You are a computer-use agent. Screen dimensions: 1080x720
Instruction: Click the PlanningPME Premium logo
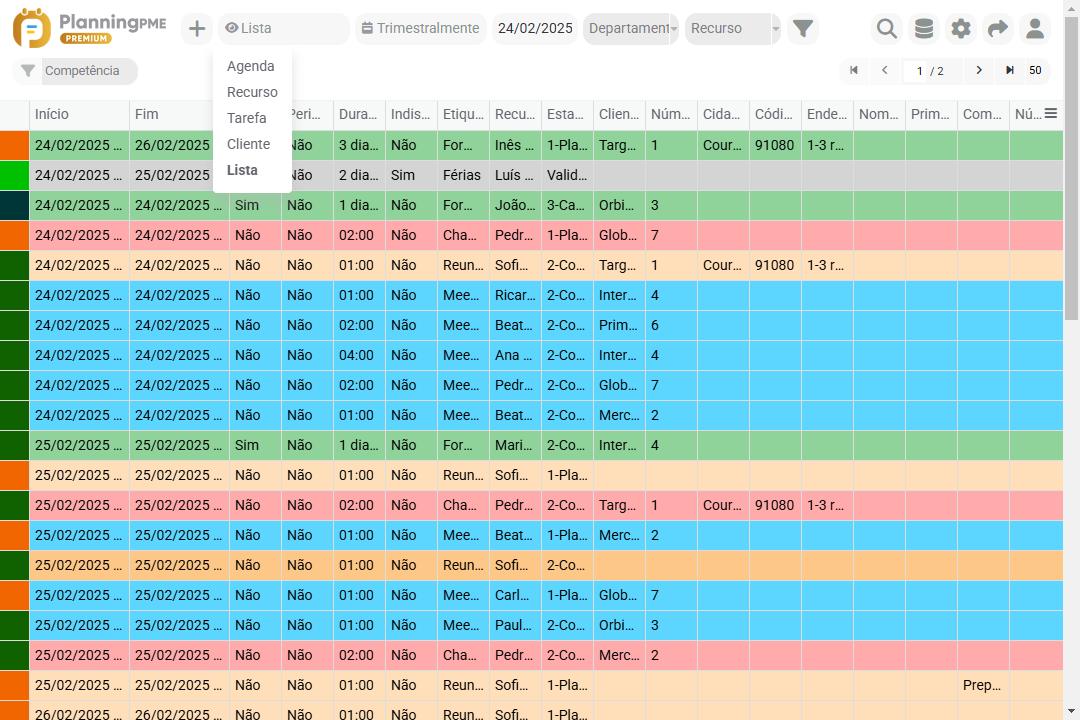click(x=90, y=28)
